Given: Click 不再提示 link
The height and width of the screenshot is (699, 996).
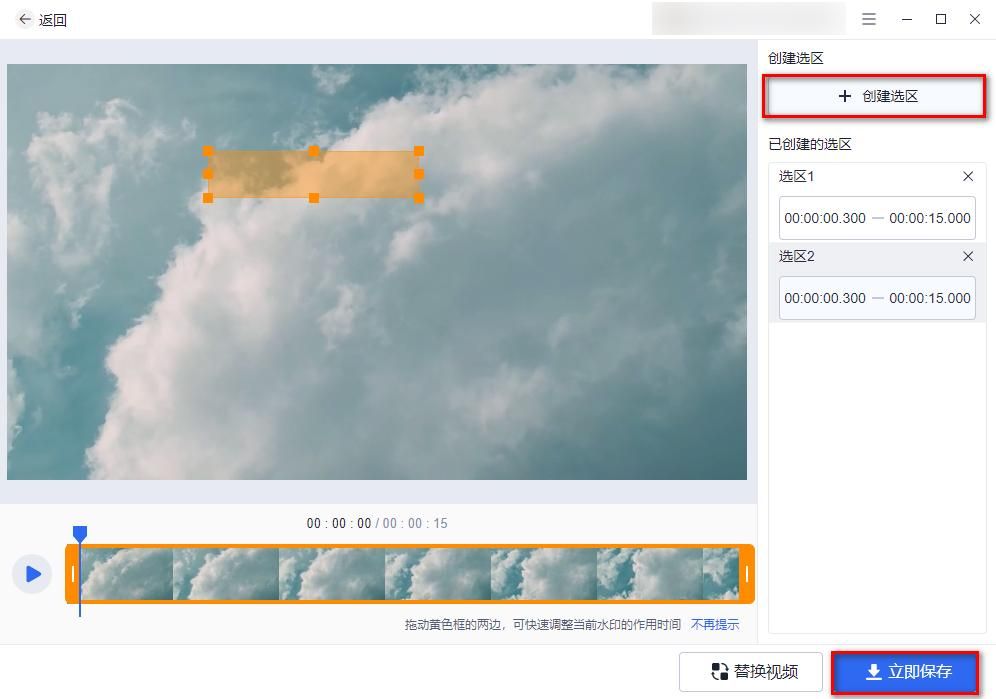Looking at the screenshot, I should [715, 625].
